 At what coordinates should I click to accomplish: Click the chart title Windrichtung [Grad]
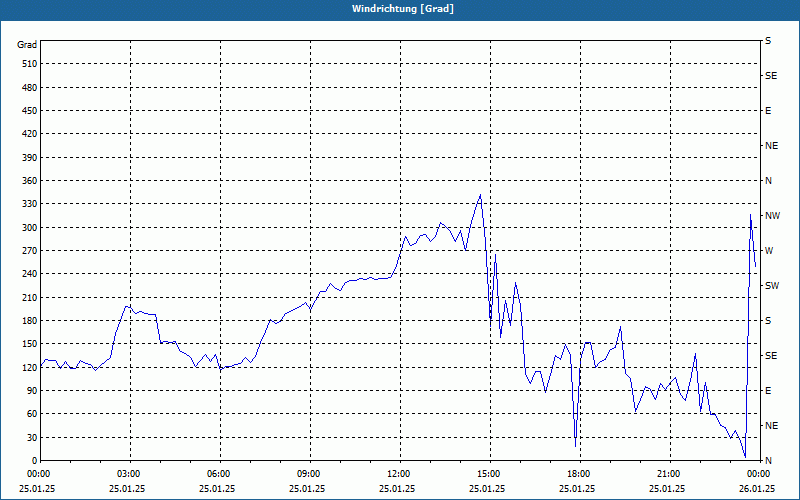coord(403,9)
